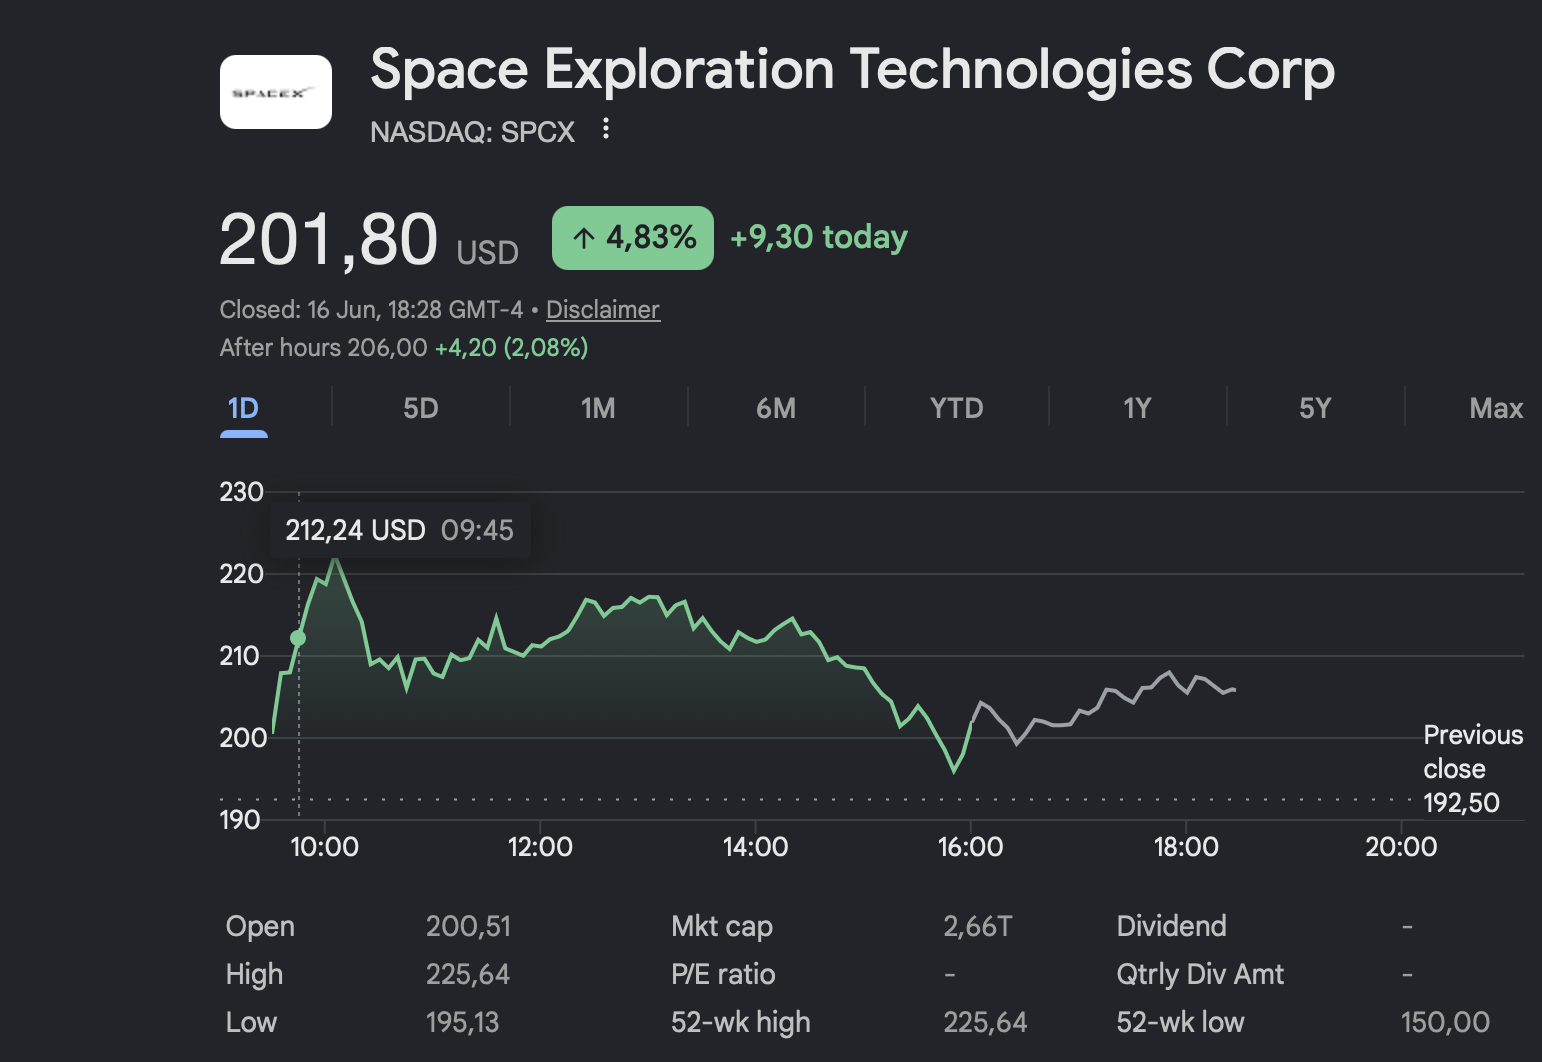Switch to the 1M chart range

click(598, 409)
